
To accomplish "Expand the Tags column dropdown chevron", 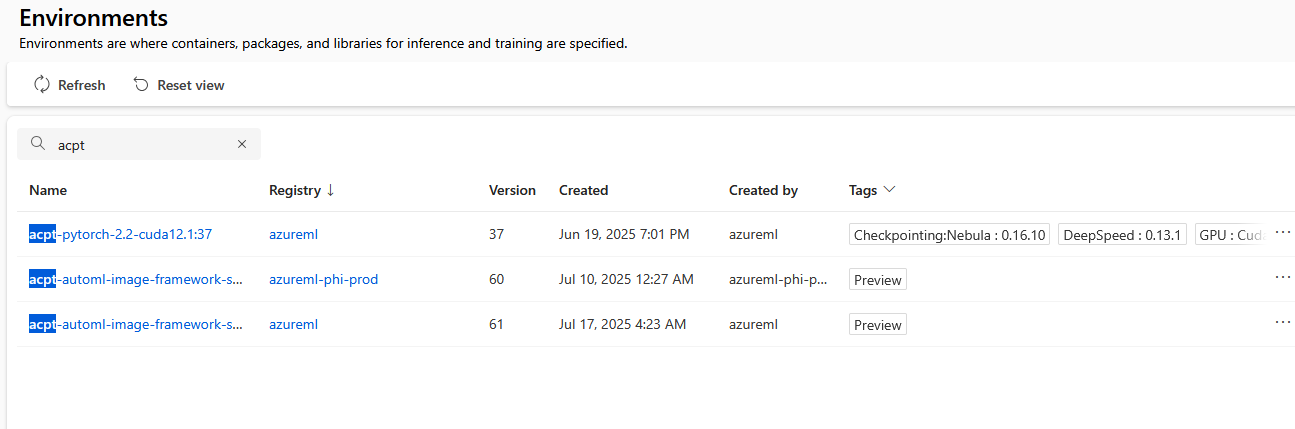I will tap(889, 190).
